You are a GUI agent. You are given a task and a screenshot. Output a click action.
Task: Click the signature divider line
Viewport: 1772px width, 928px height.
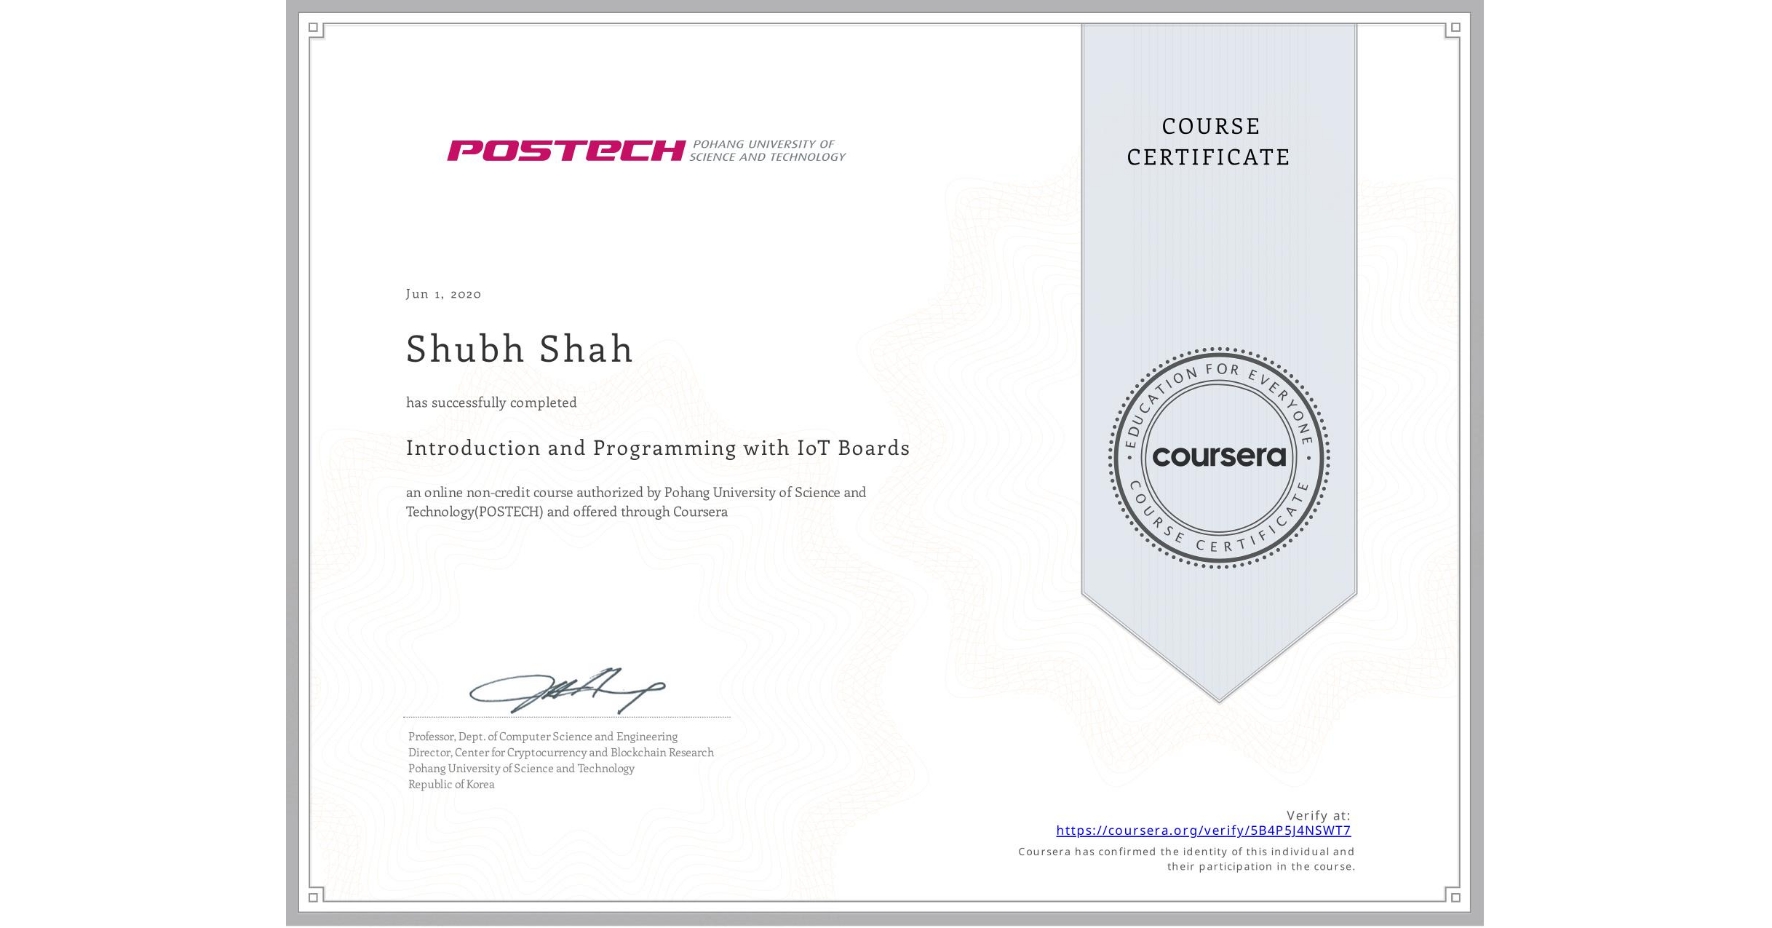coord(567,715)
